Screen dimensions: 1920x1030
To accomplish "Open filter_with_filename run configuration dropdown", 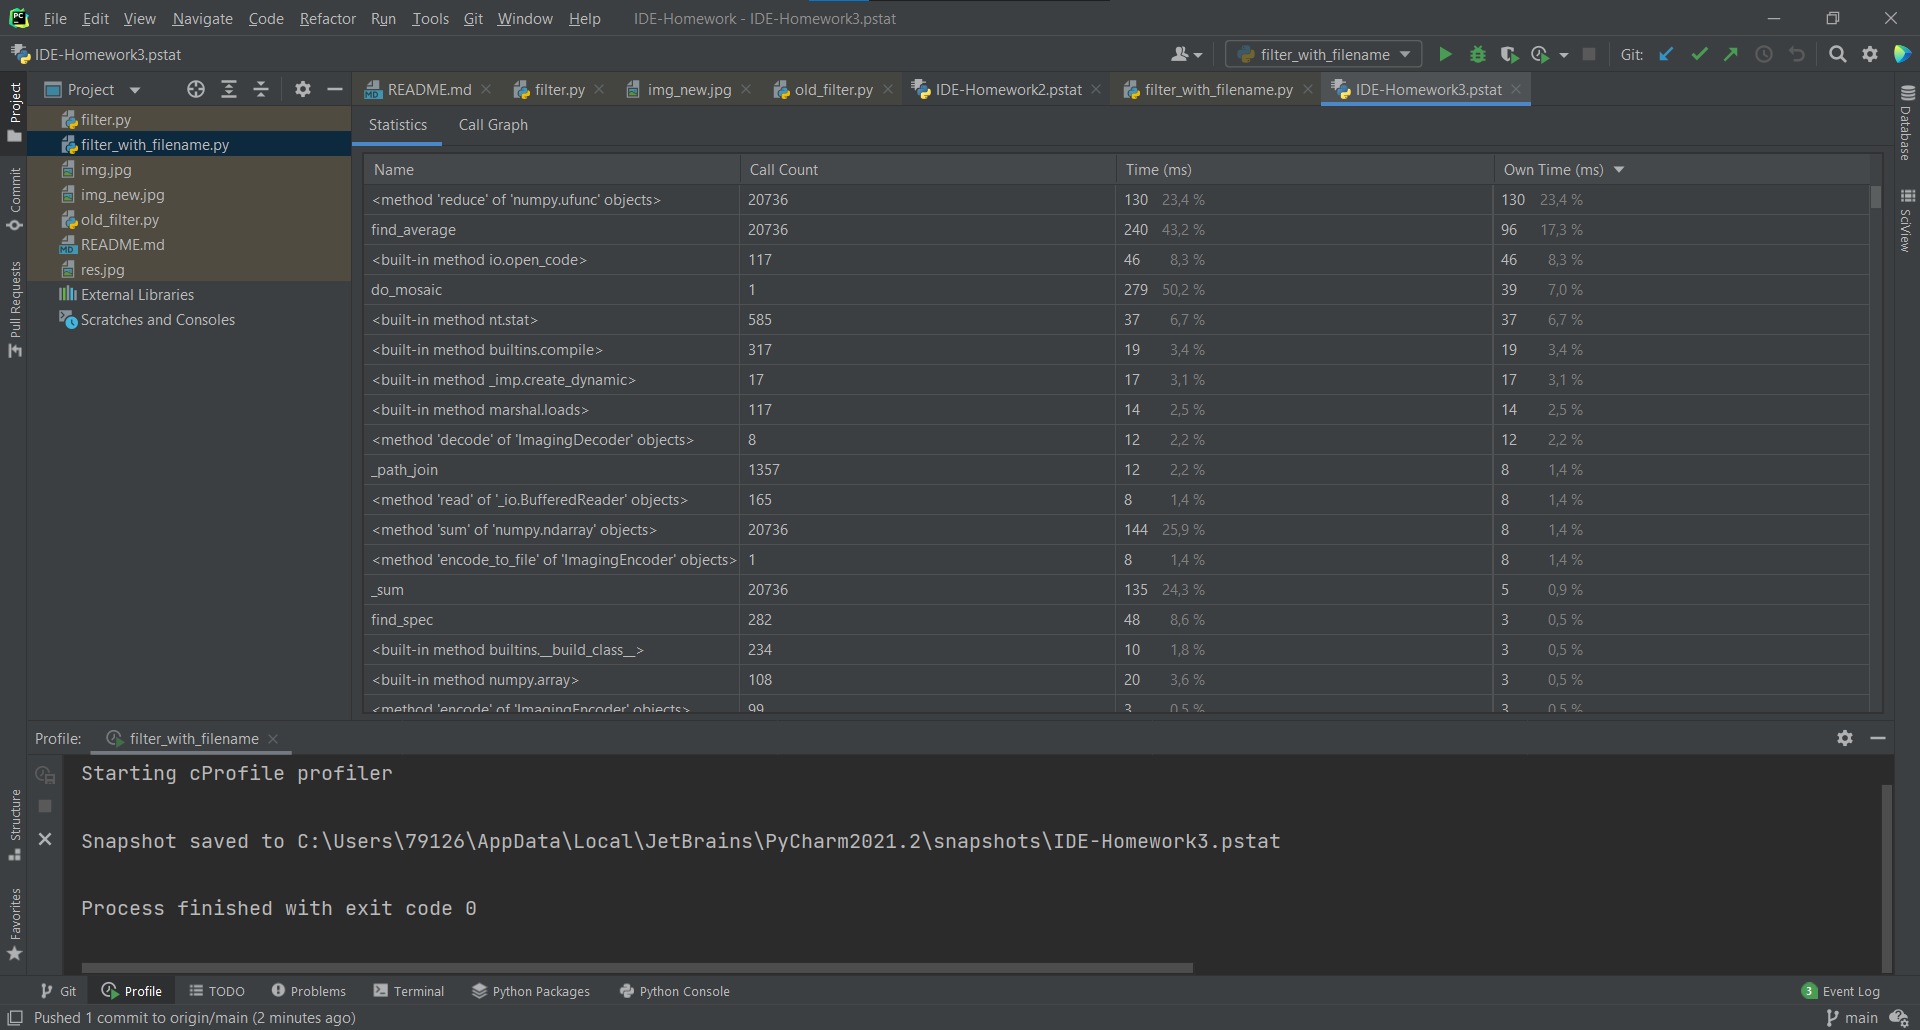I will click(x=1324, y=55).
